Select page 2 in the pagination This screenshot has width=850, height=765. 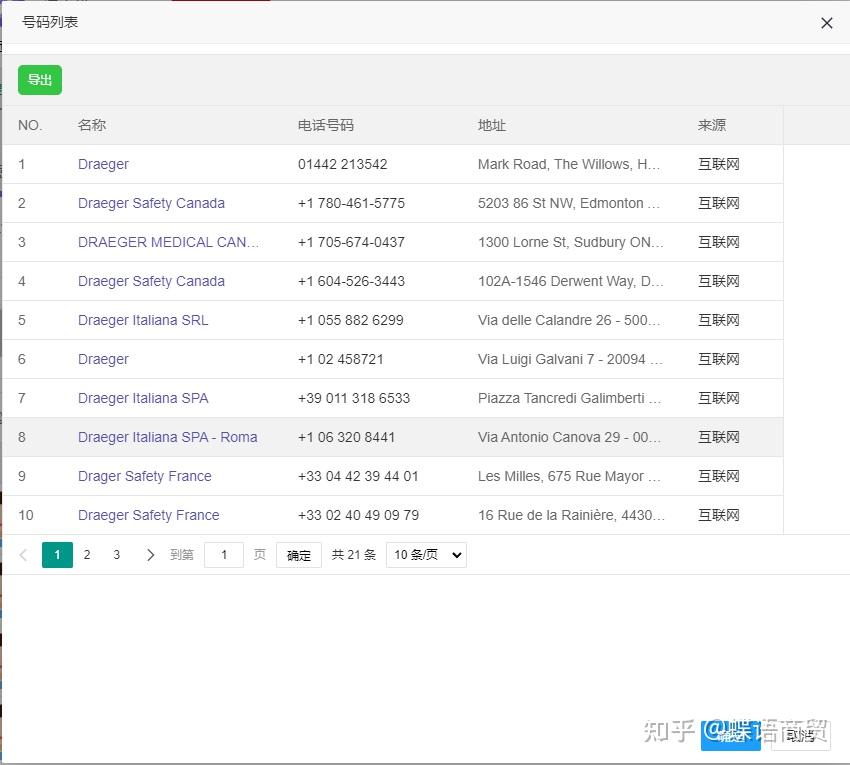click(87, 555)
